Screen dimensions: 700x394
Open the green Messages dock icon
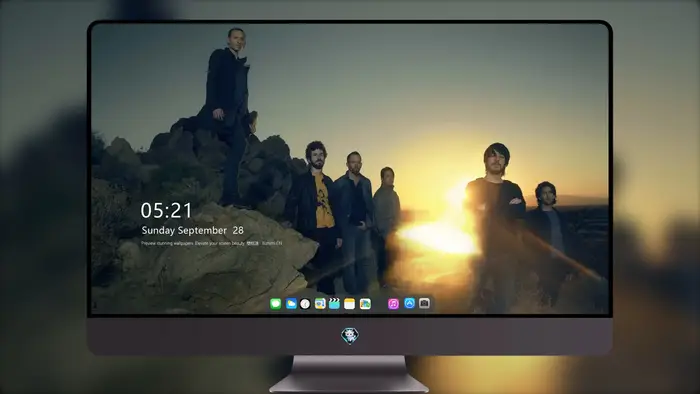275,304
